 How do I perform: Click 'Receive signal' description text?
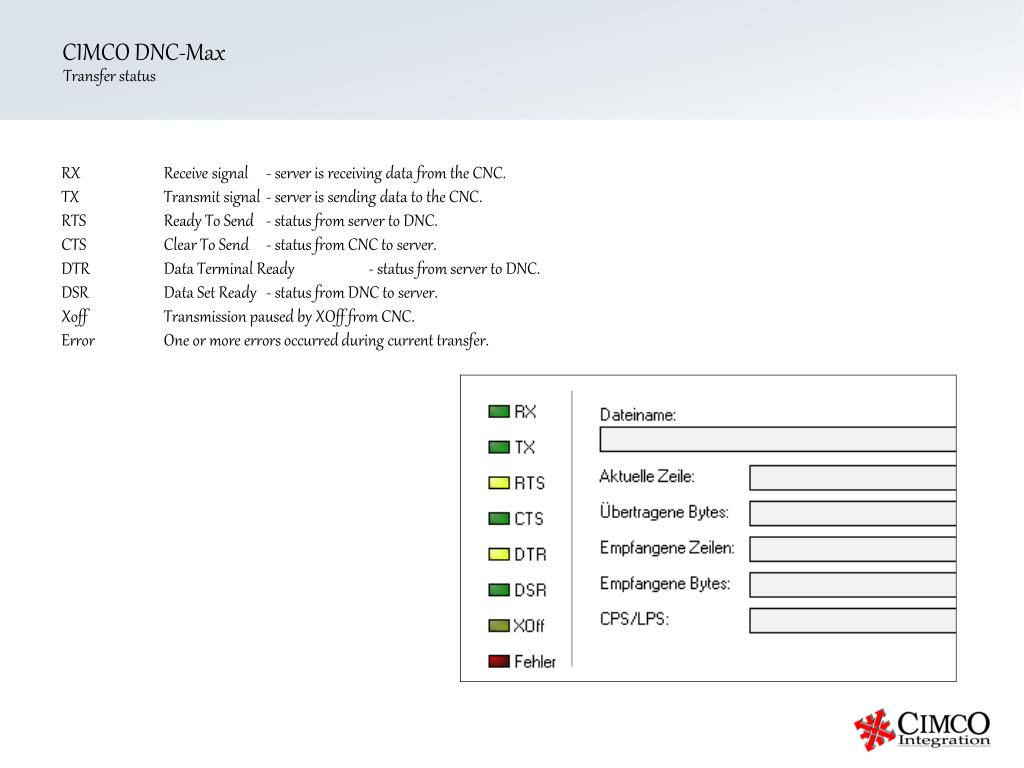(x=206, y=174)
